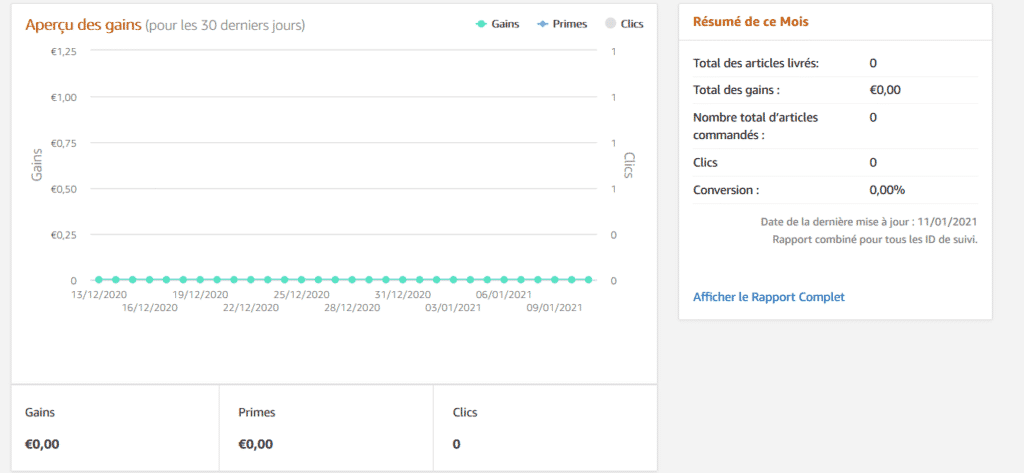Click the 19/12/2020 date axis label
1024x473 pixels.
tap(200, 295)
